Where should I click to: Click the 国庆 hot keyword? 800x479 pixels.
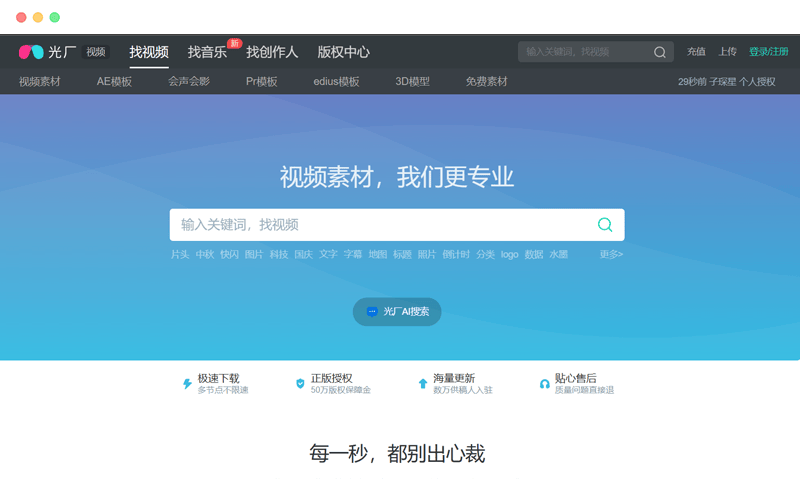click(x=304, y=254)
